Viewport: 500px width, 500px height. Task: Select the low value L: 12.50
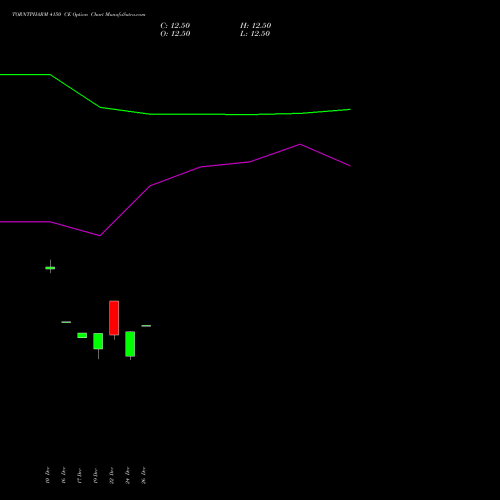point(255,34)
